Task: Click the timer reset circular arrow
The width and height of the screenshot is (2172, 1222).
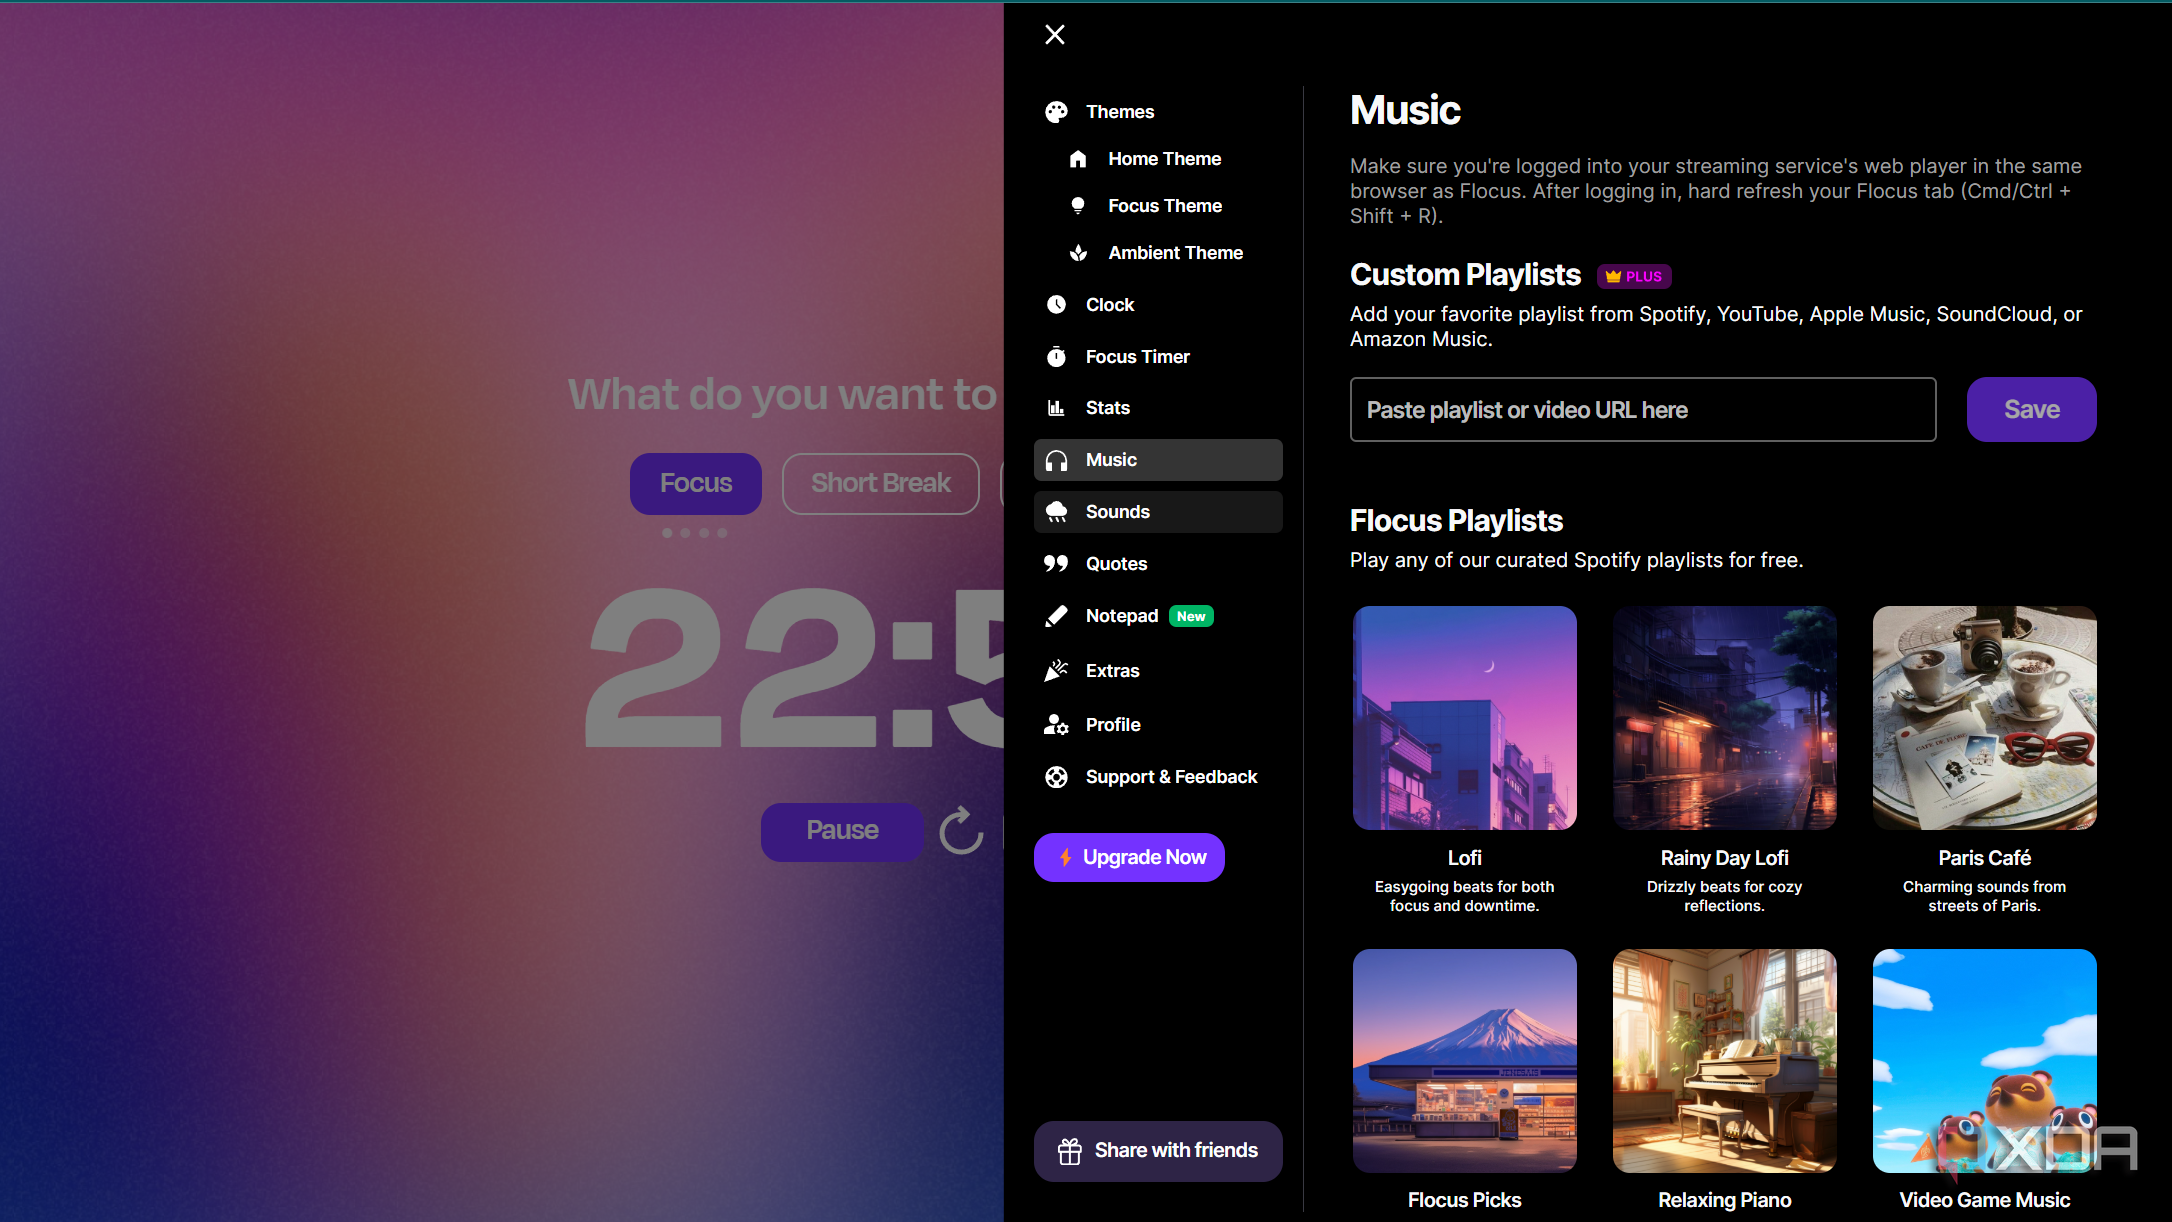Action: (x=961, y=831)
